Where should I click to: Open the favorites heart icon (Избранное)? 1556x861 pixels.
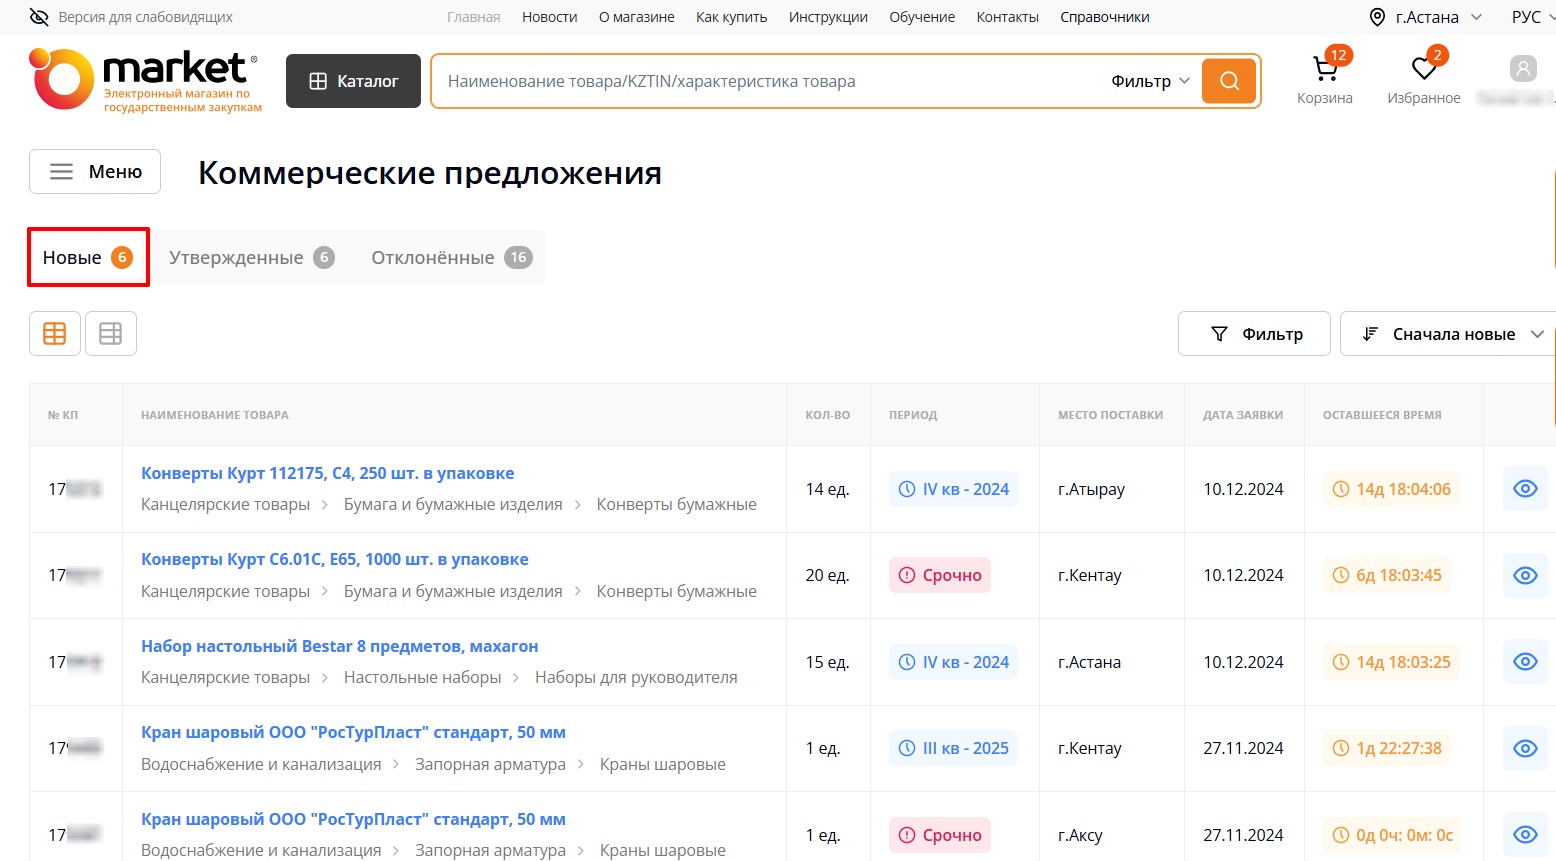(x=1423, y=70)
